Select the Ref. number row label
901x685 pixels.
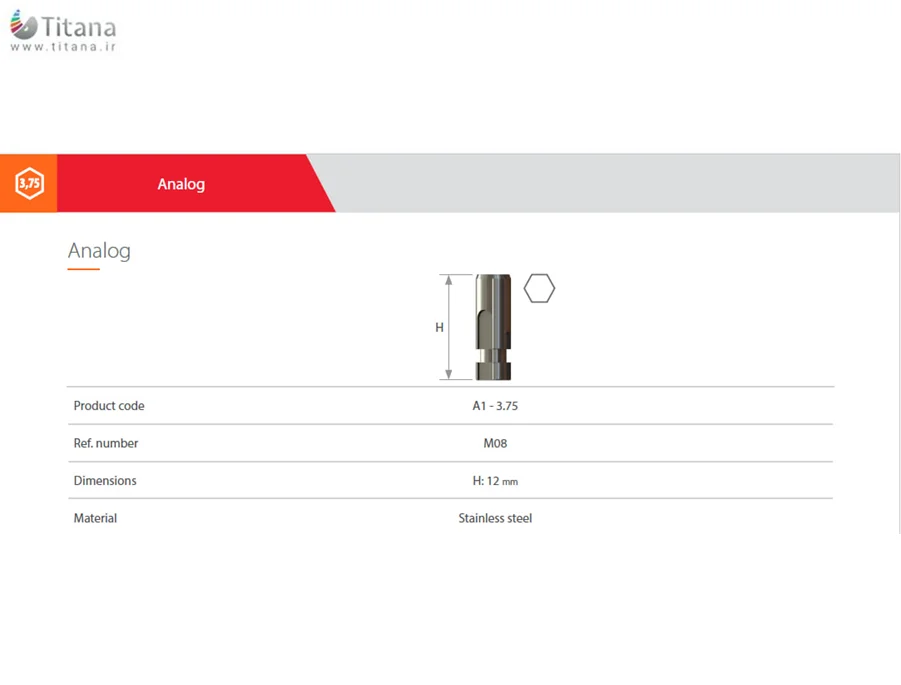106,443
